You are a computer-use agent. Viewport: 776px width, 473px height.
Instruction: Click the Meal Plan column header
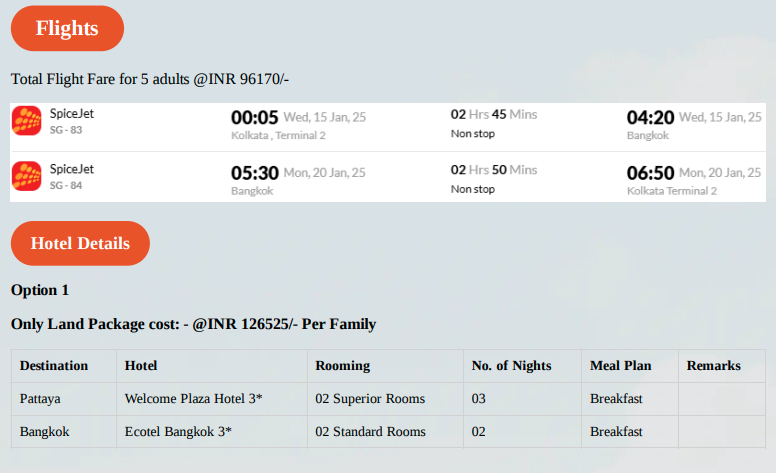tap(621, 366)
